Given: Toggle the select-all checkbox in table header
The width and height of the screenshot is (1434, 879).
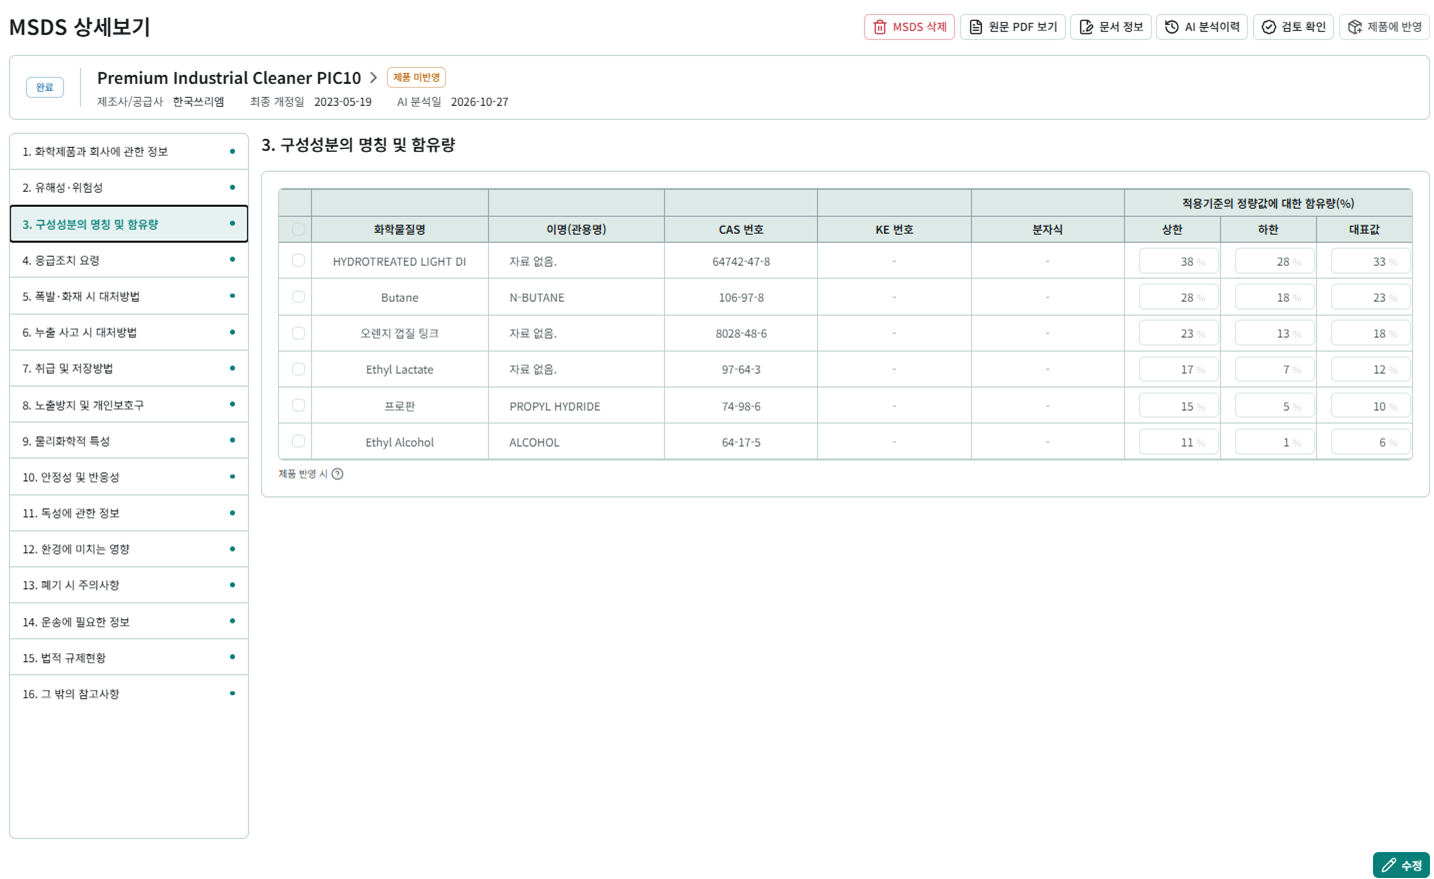Looking at the screenshot, I should tap(298, 229).
